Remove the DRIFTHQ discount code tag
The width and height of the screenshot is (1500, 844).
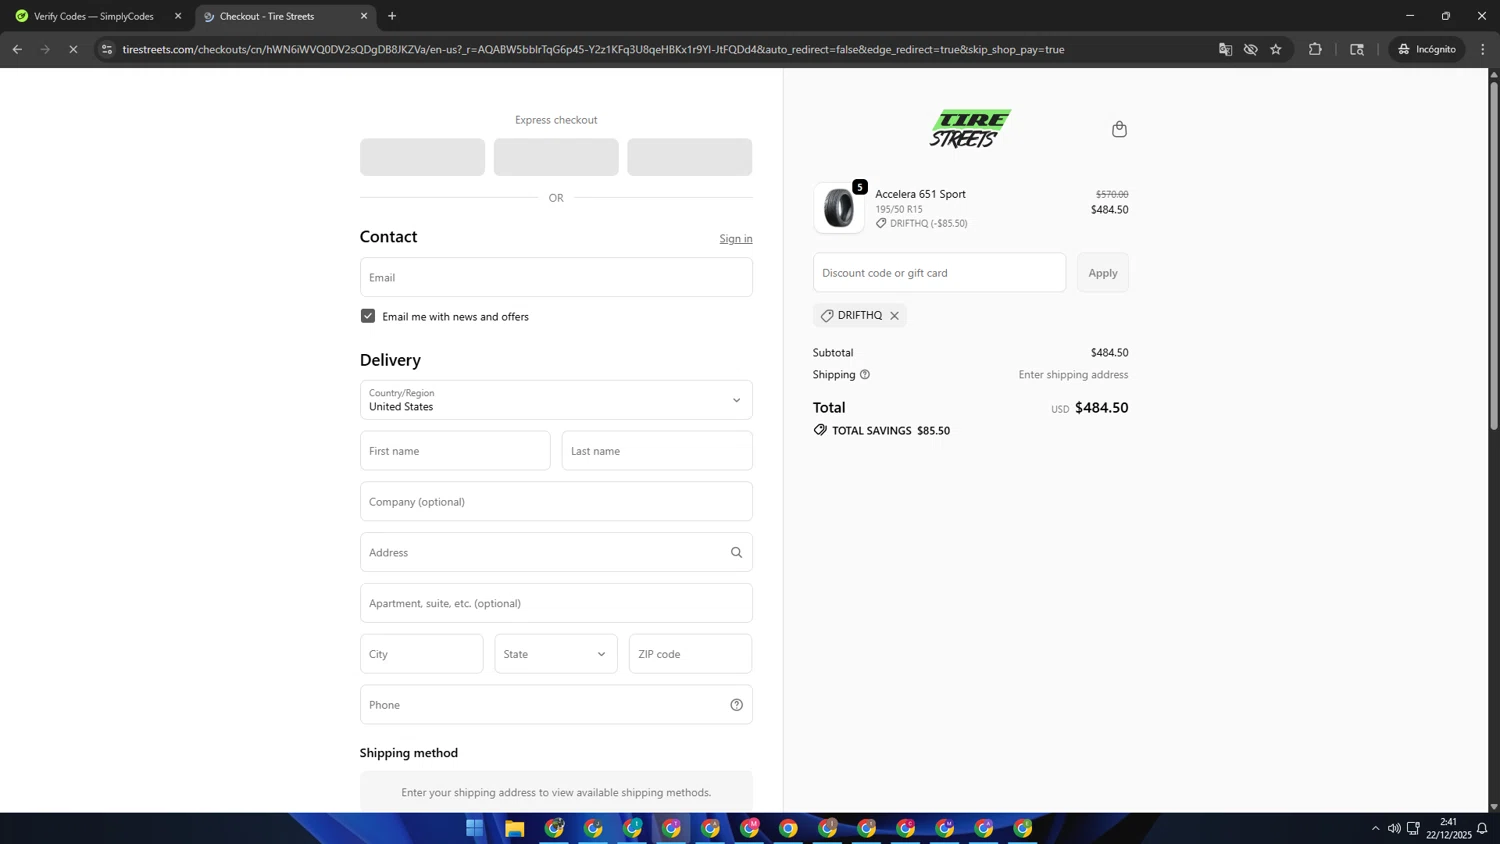(894, 315)
